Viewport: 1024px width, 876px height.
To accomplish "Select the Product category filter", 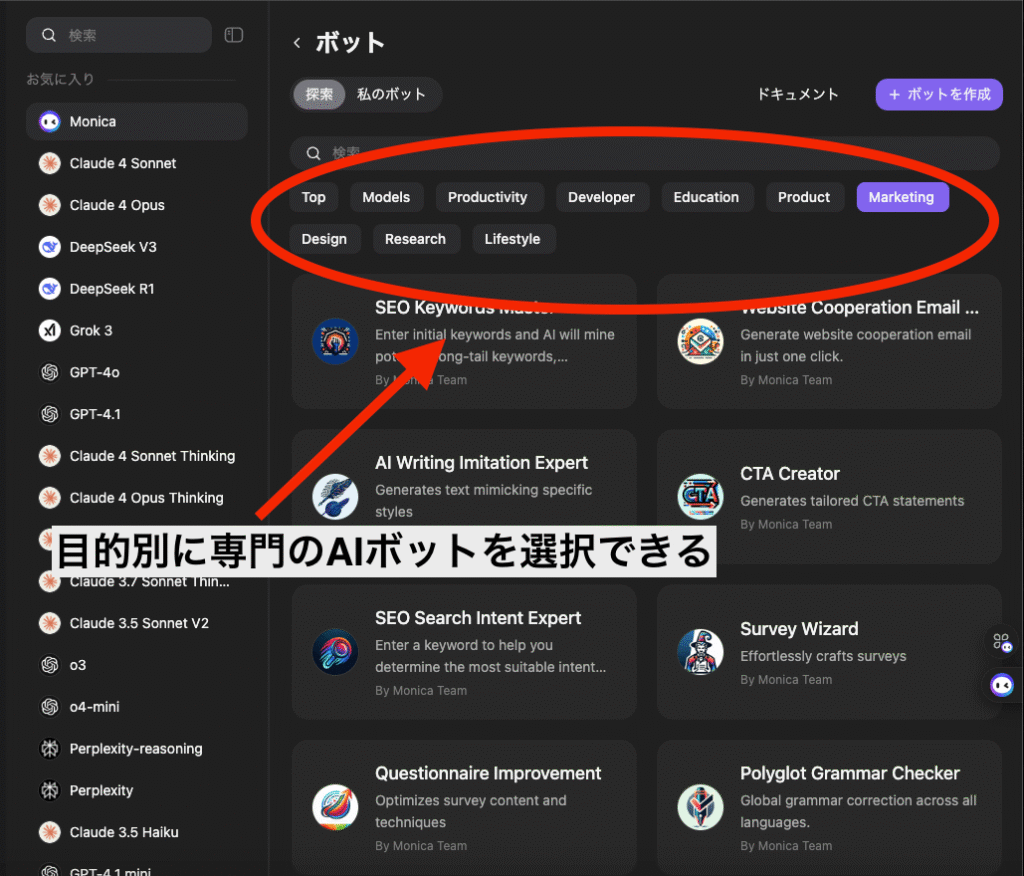I will pyautogui.click(x=804, y=197).
